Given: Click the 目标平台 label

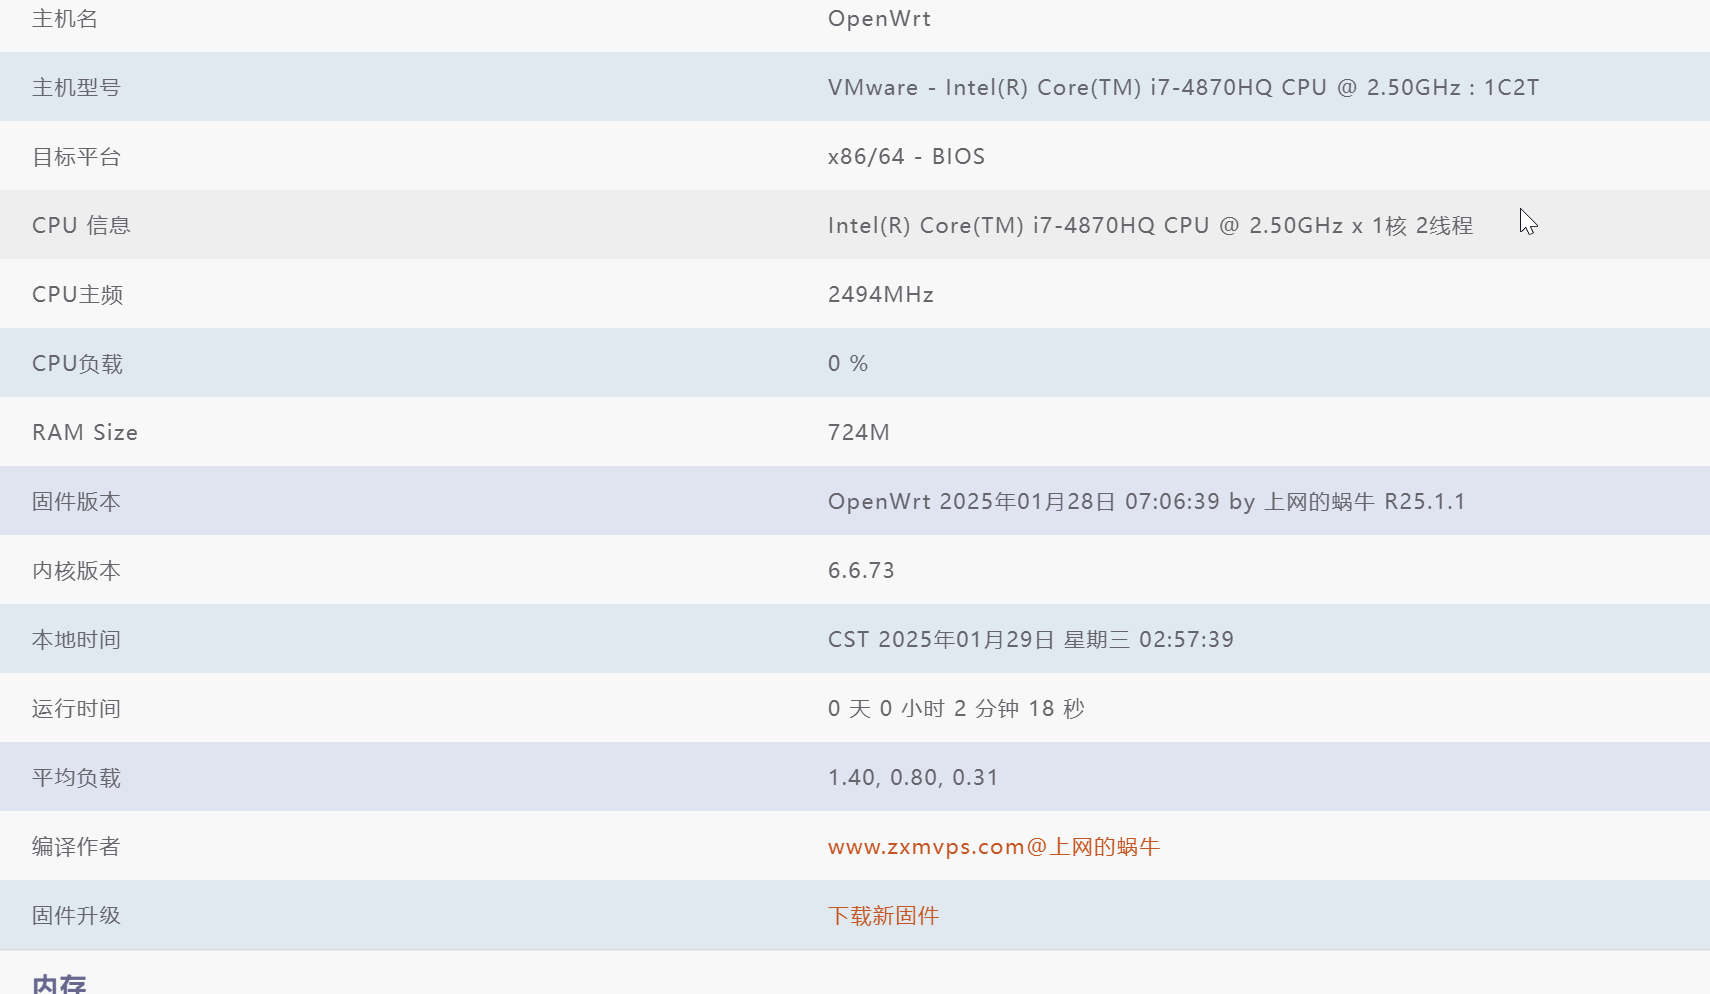Looking at the screenshot, I should [76, 157].
